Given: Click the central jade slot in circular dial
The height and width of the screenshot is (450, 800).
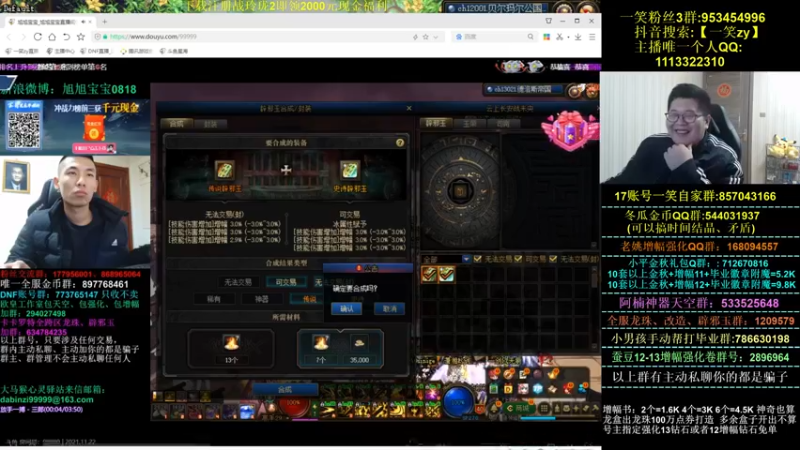Looking at the screenshot, I should coord(461,191).
